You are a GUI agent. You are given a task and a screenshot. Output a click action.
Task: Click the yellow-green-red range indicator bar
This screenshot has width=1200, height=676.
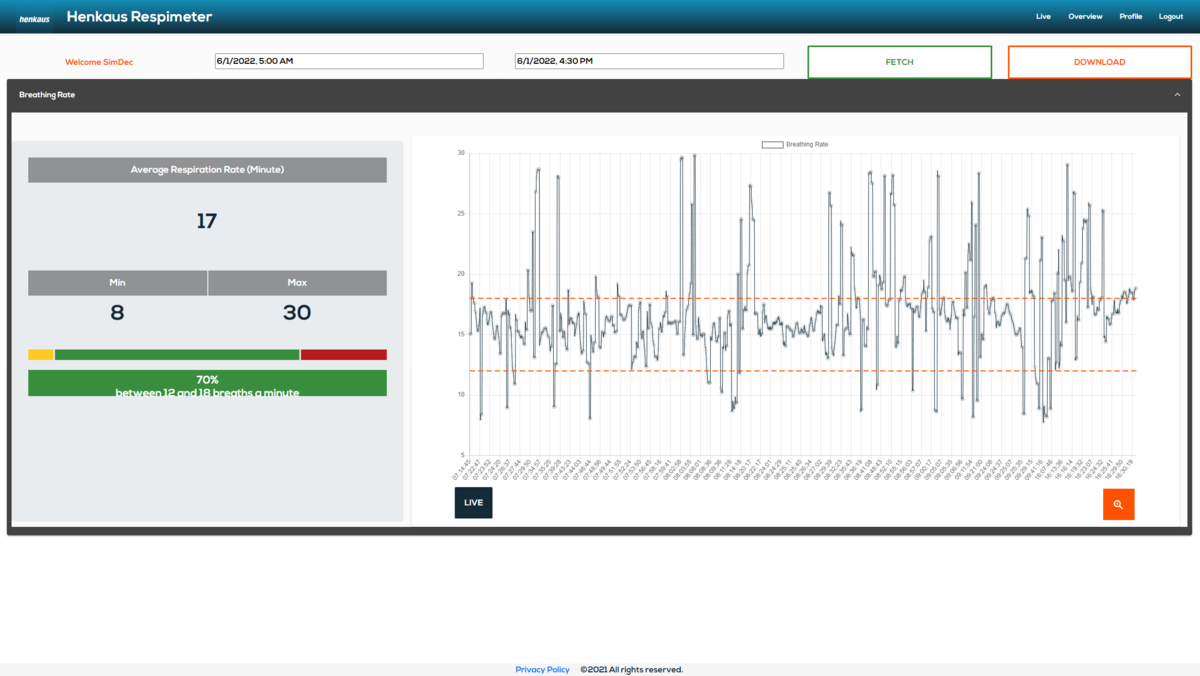click(207, 354)
